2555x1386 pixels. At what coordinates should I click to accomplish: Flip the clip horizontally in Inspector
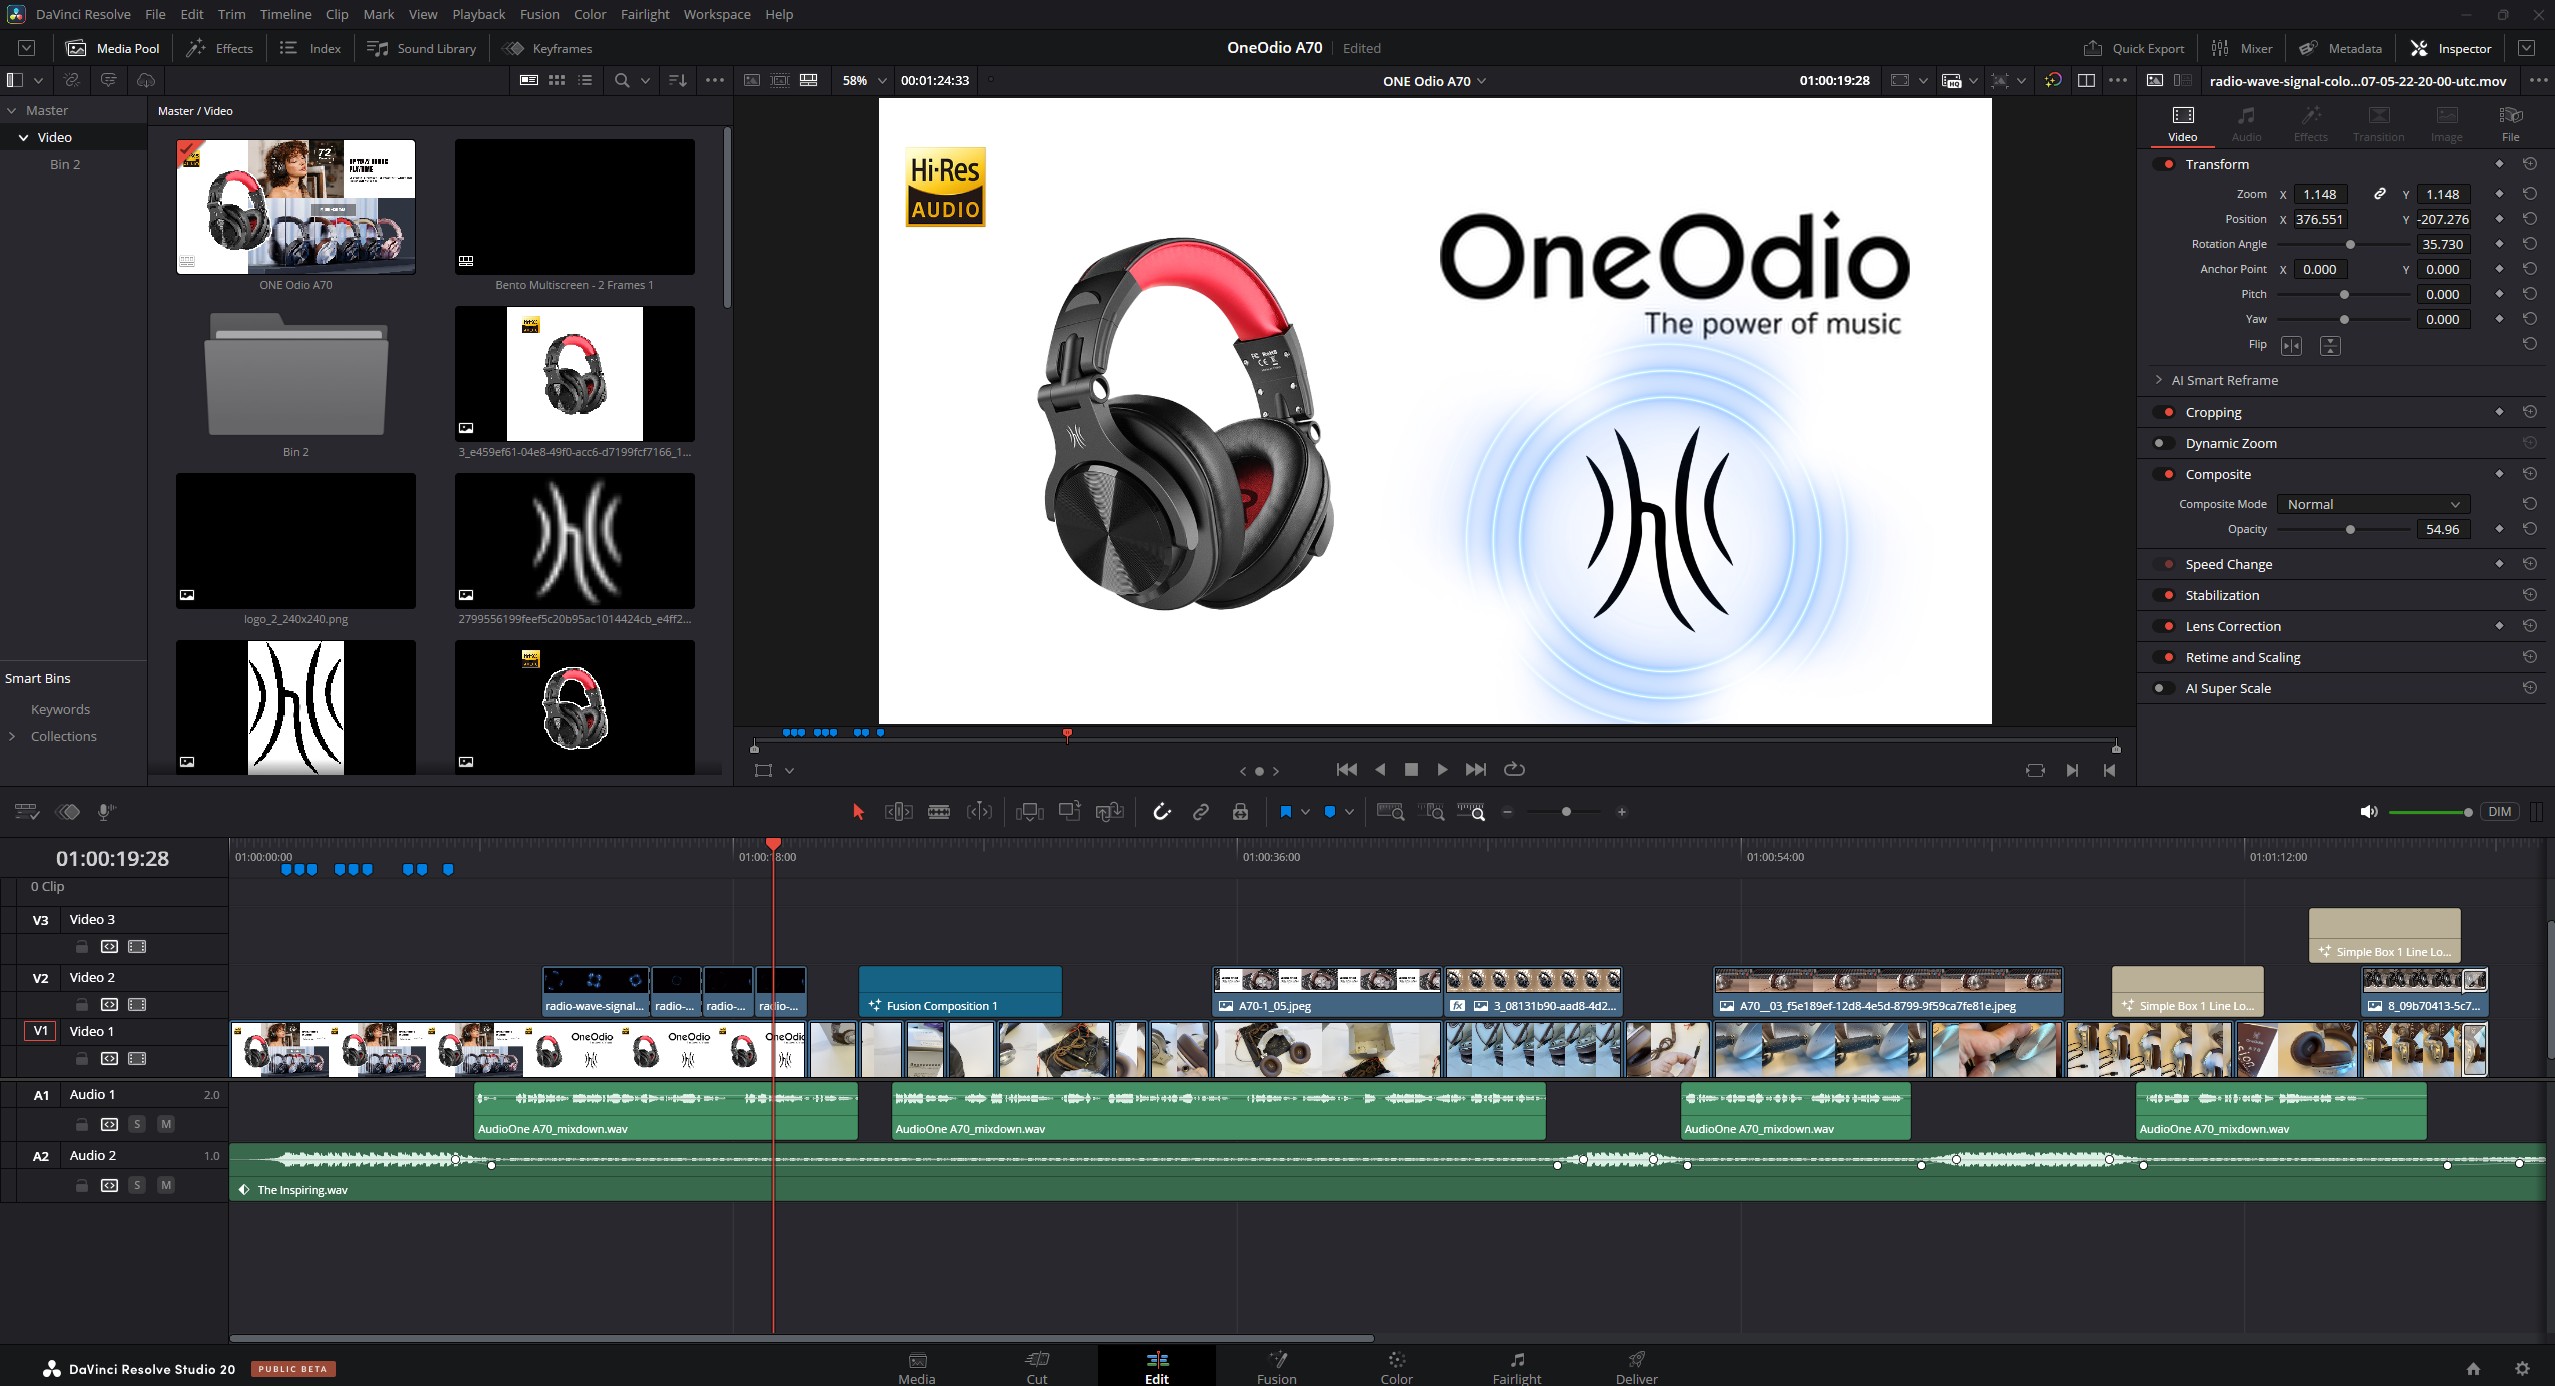(x=2291, y=345)
